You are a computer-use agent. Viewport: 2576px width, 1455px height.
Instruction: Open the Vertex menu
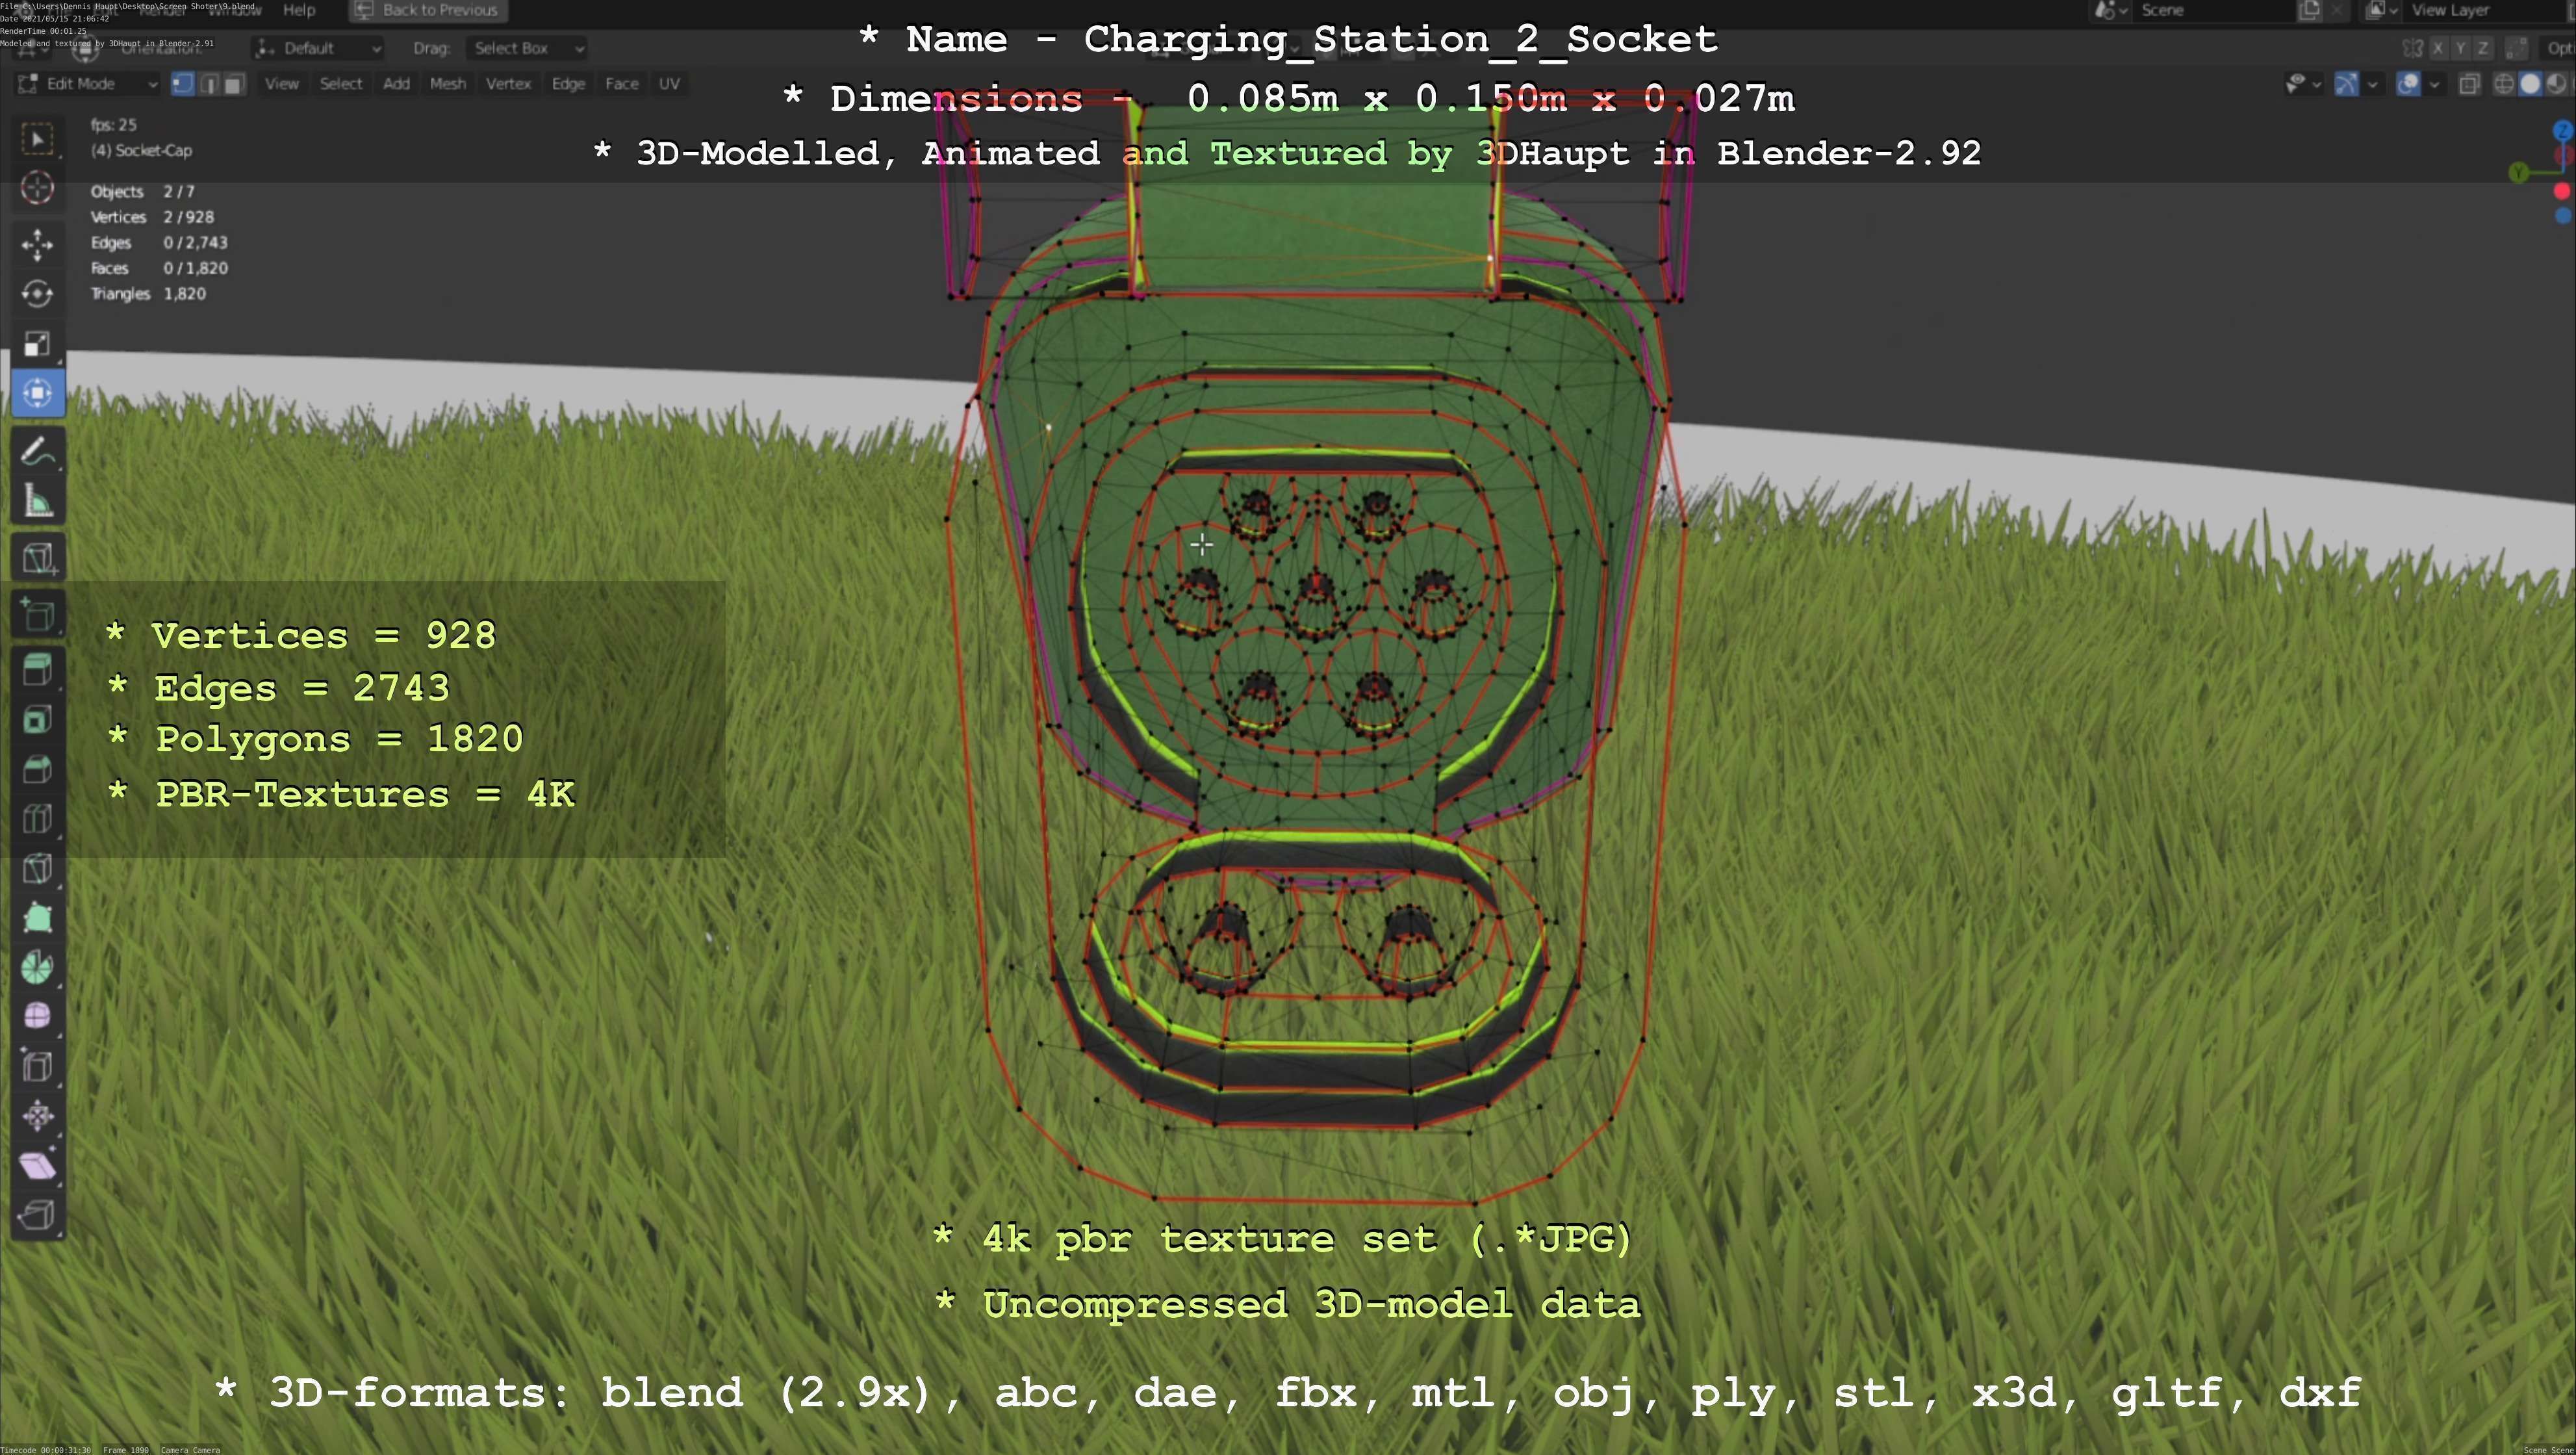(508, 84)
